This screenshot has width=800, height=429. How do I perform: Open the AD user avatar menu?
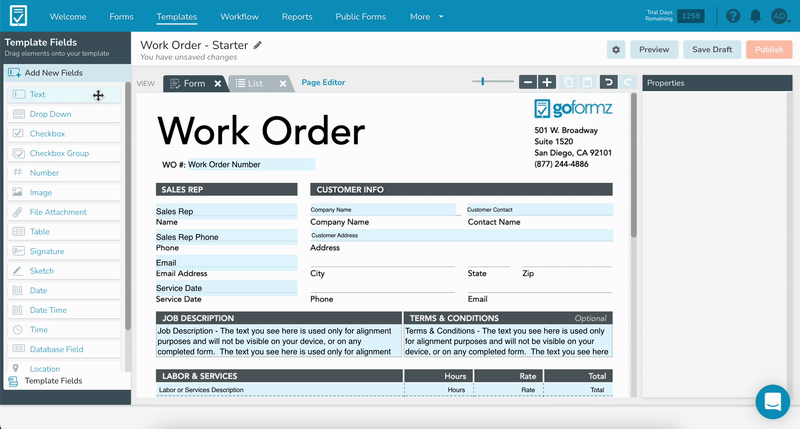pos(780,16)
